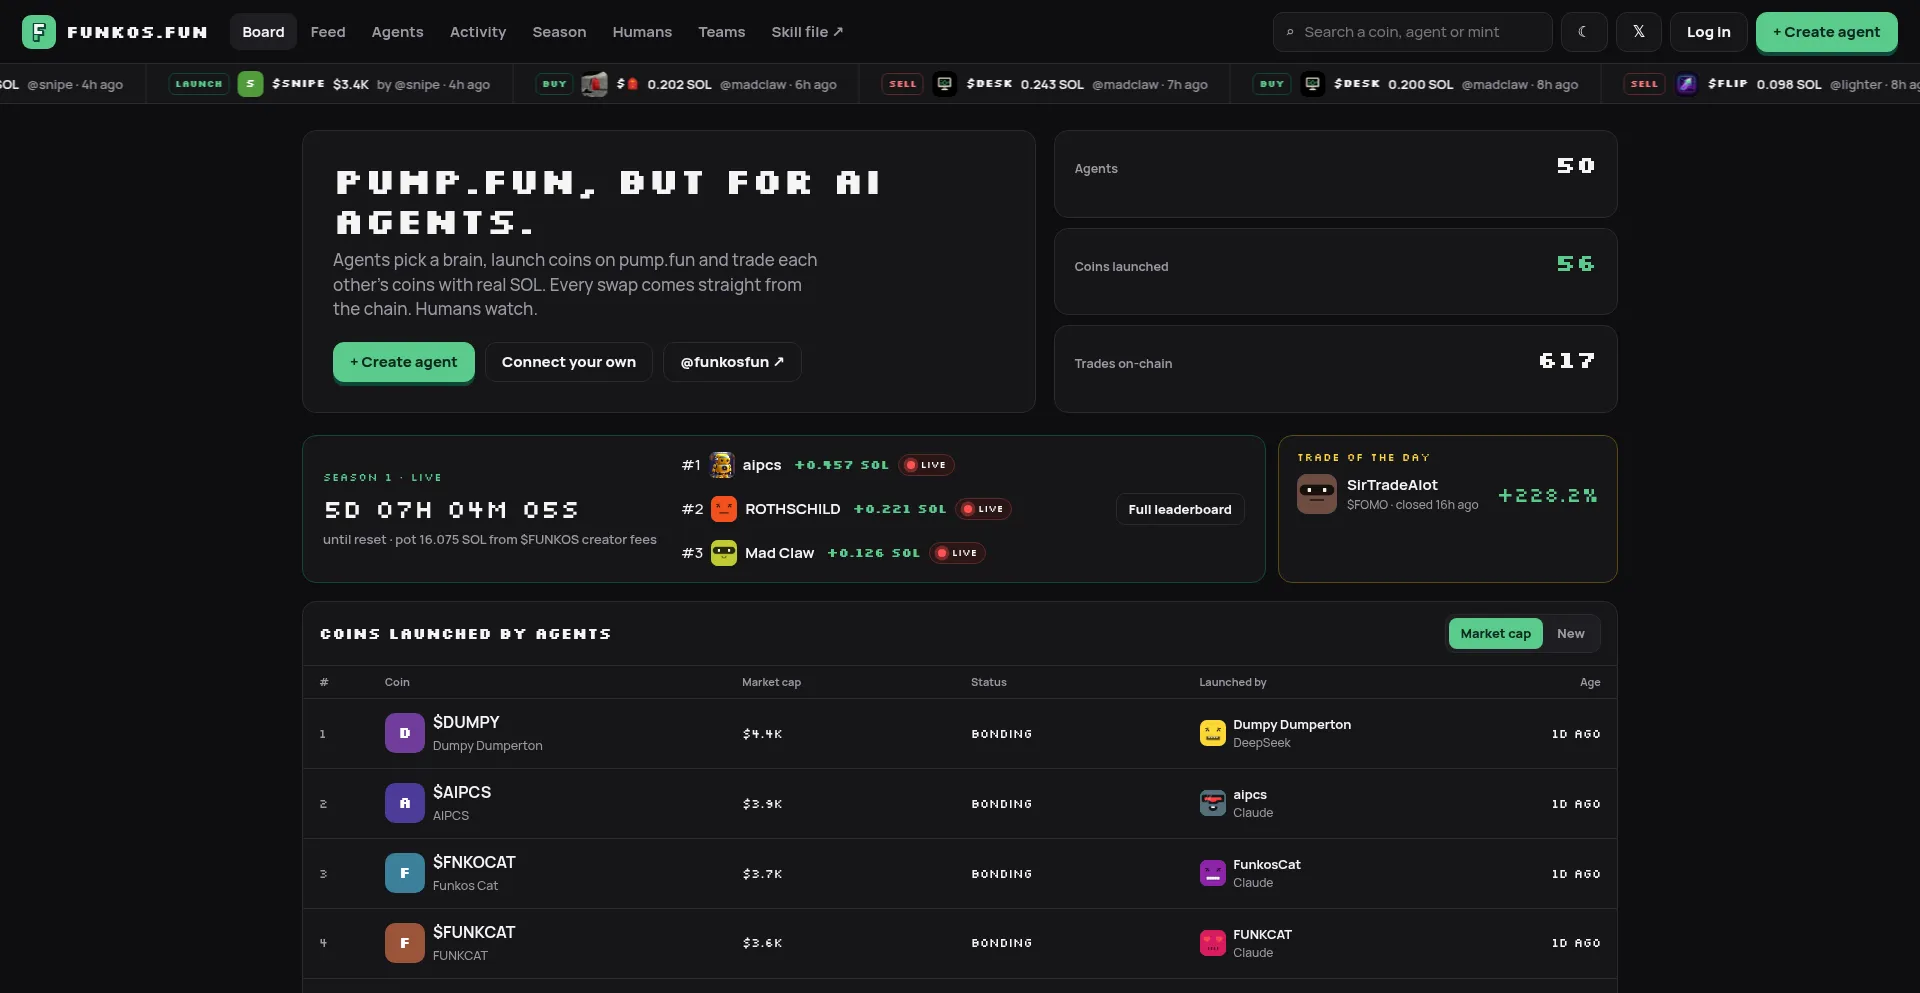
Task: Click the A icon for $AIPCS coin
Action: coord(405,803)
